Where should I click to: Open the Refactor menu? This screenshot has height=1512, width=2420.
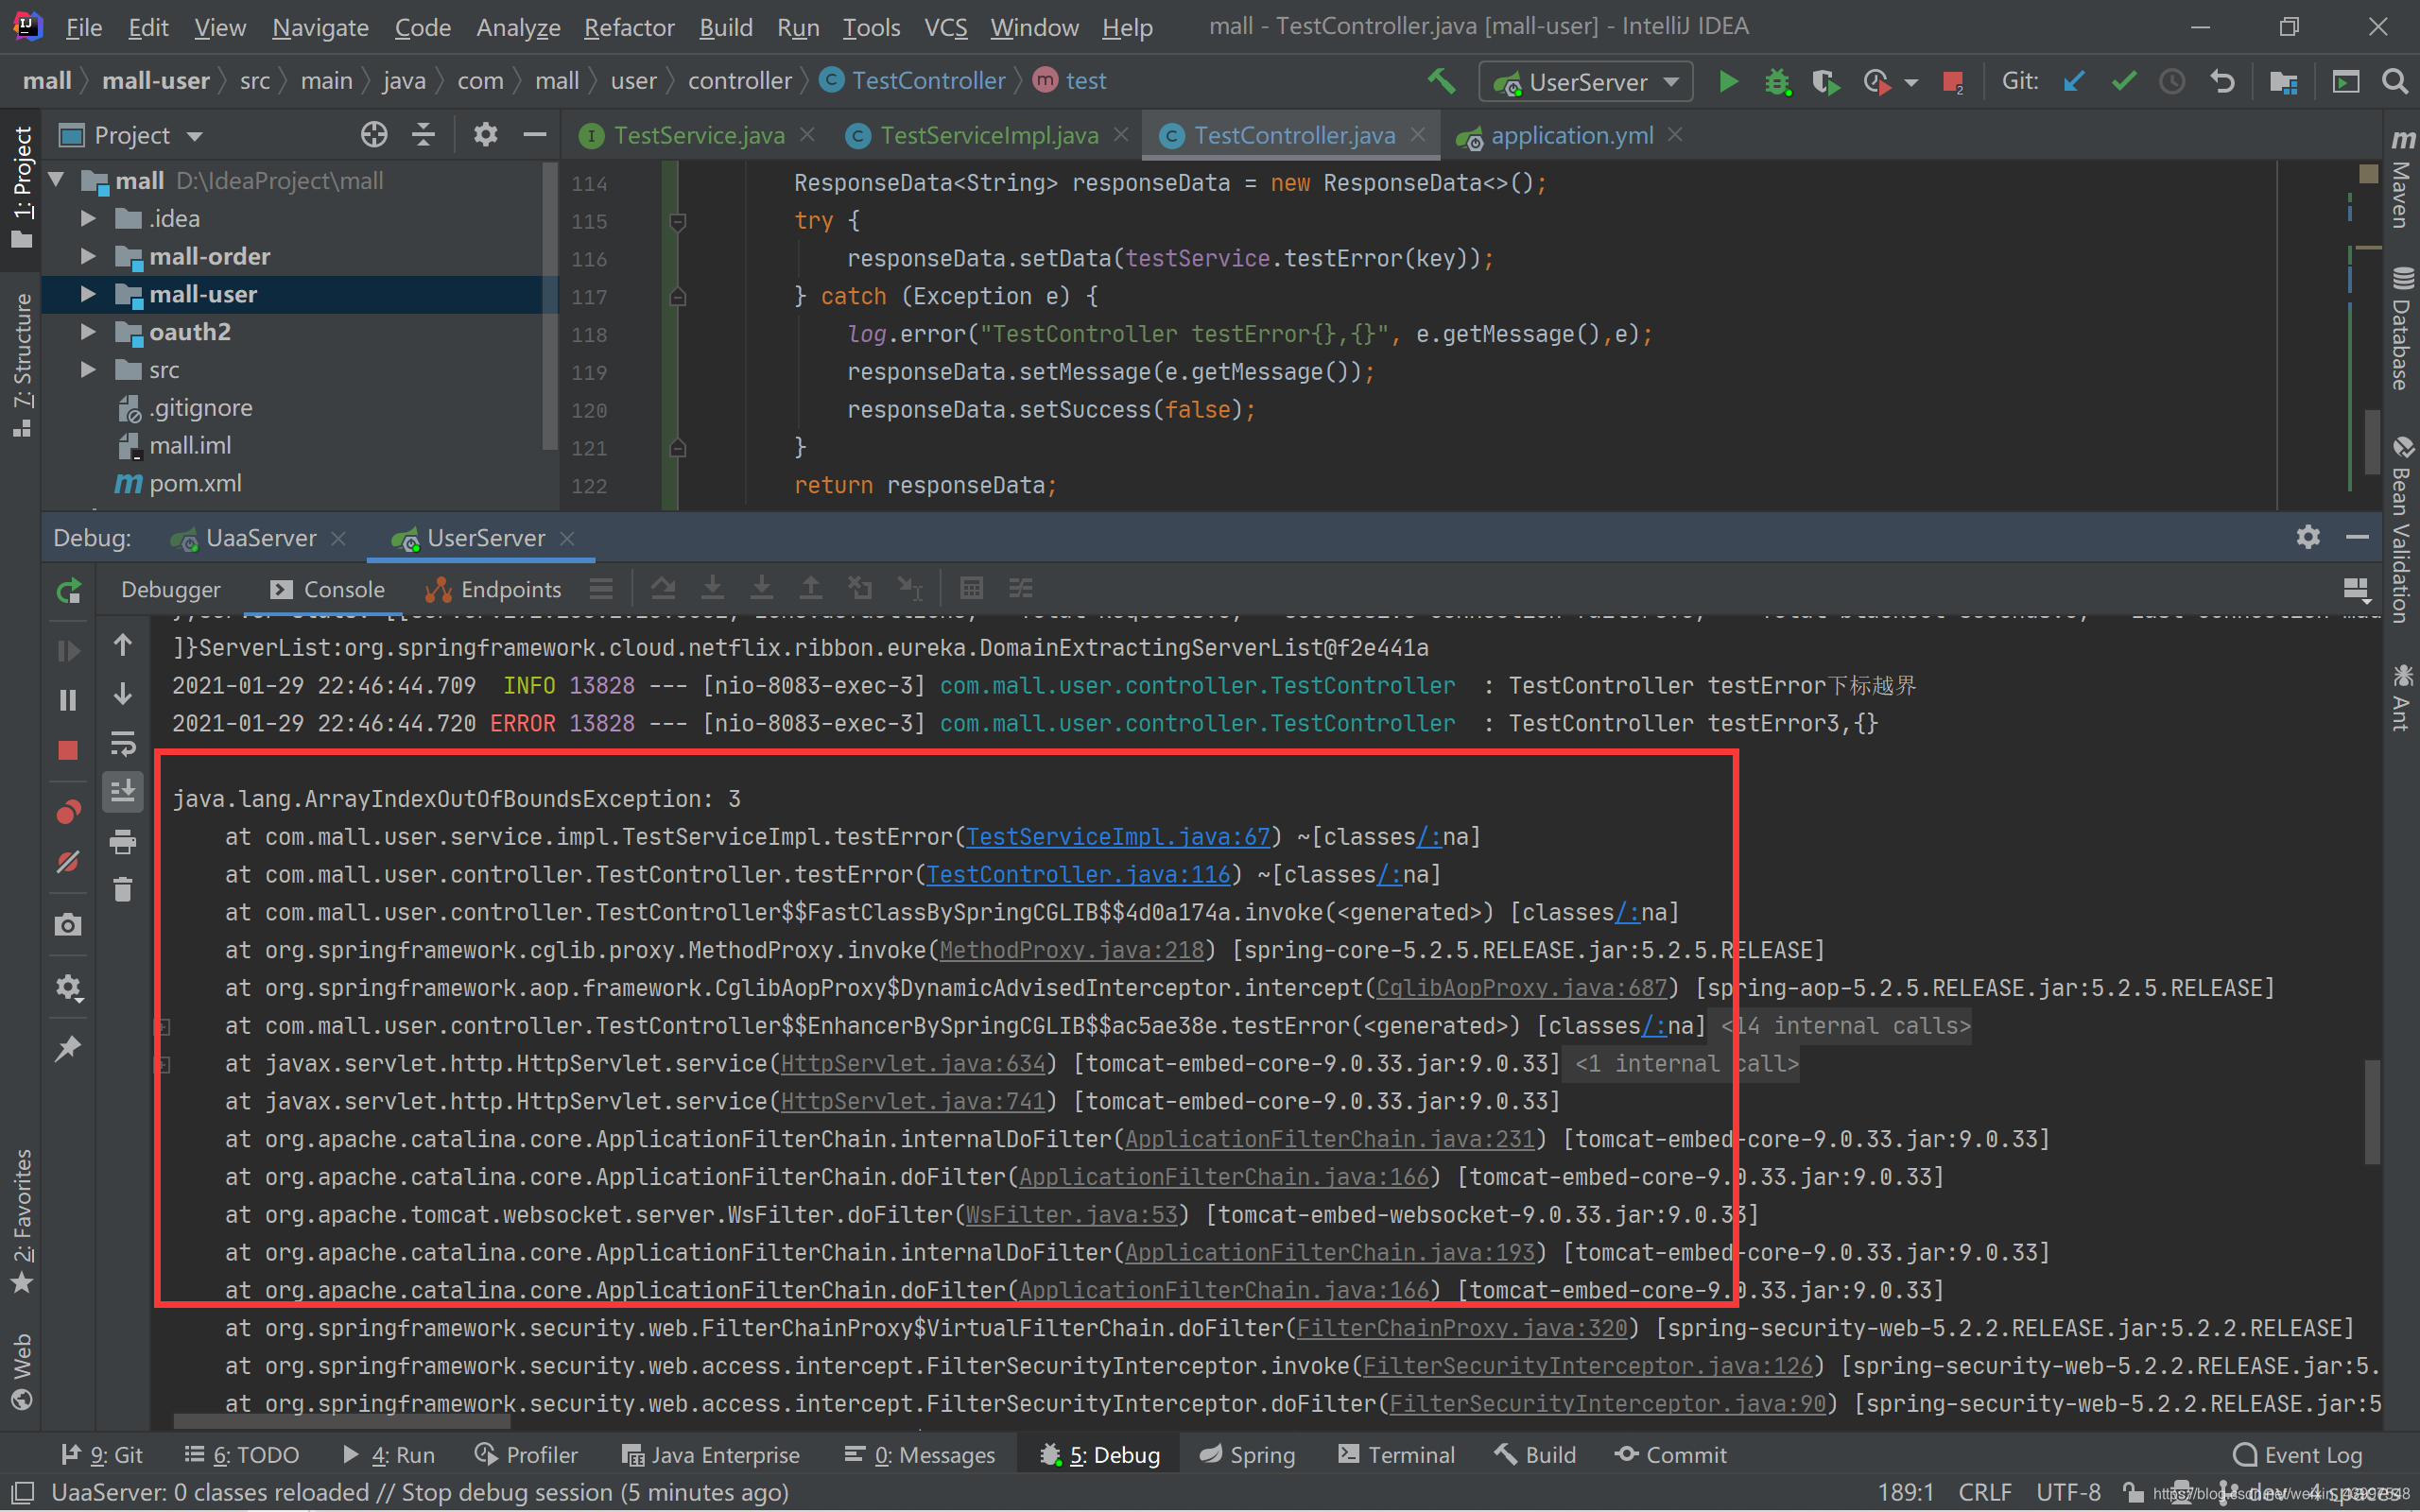click(x=629, y=27)
